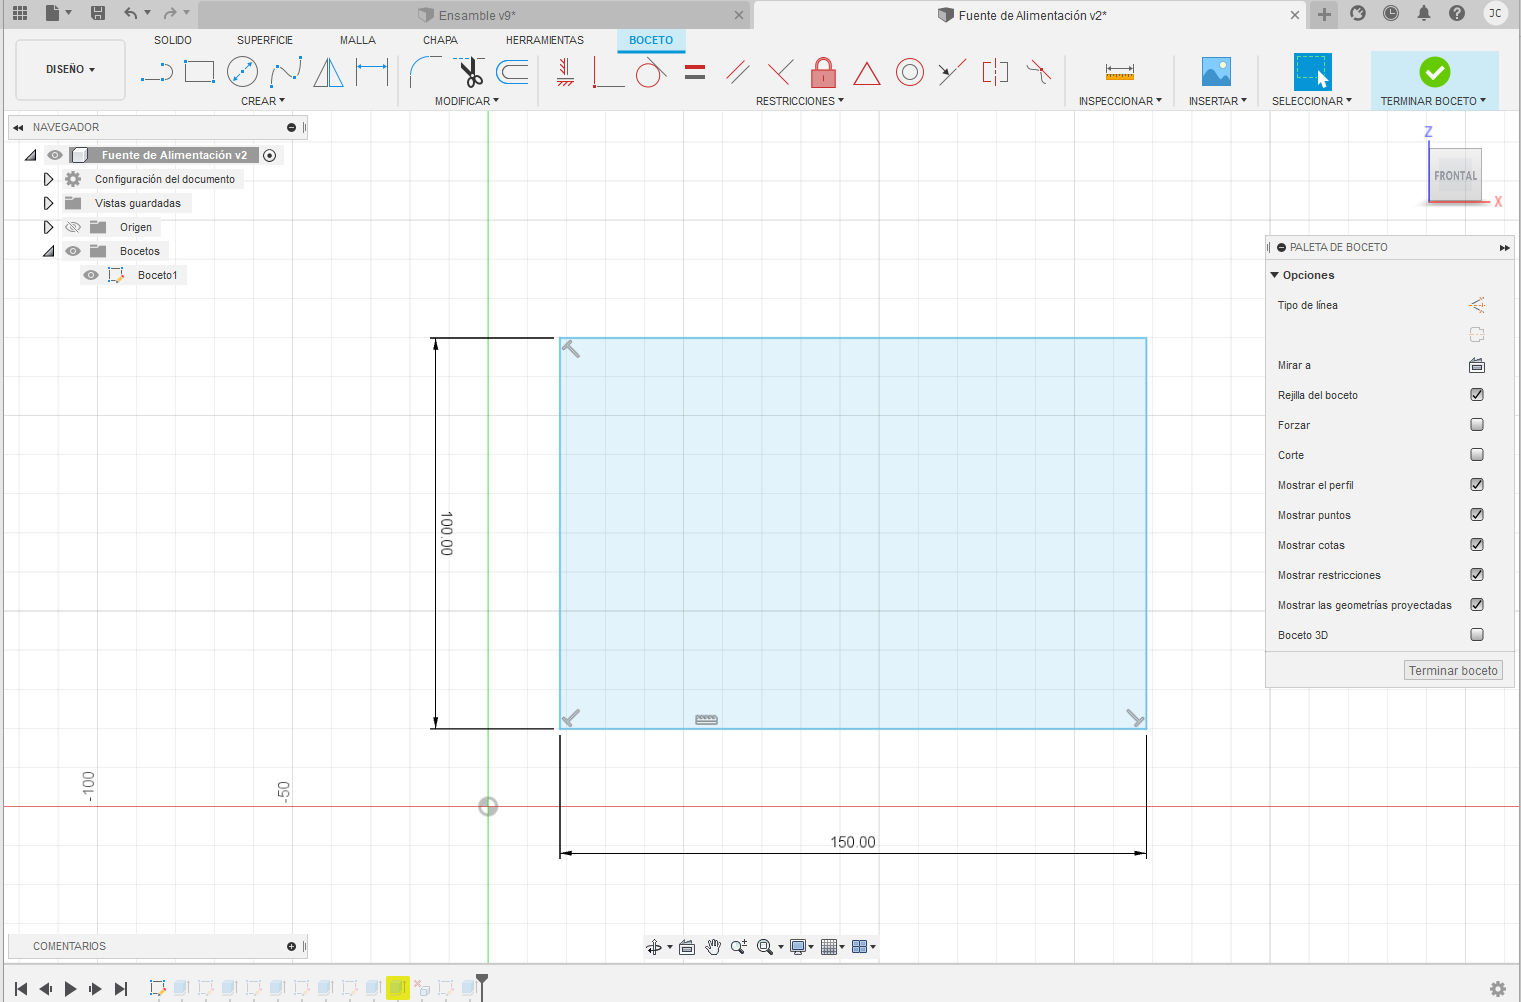Screen dimensions: 1521x1002
Task: Choose the Fillet tool in Modificar
Action: point(426,72)
